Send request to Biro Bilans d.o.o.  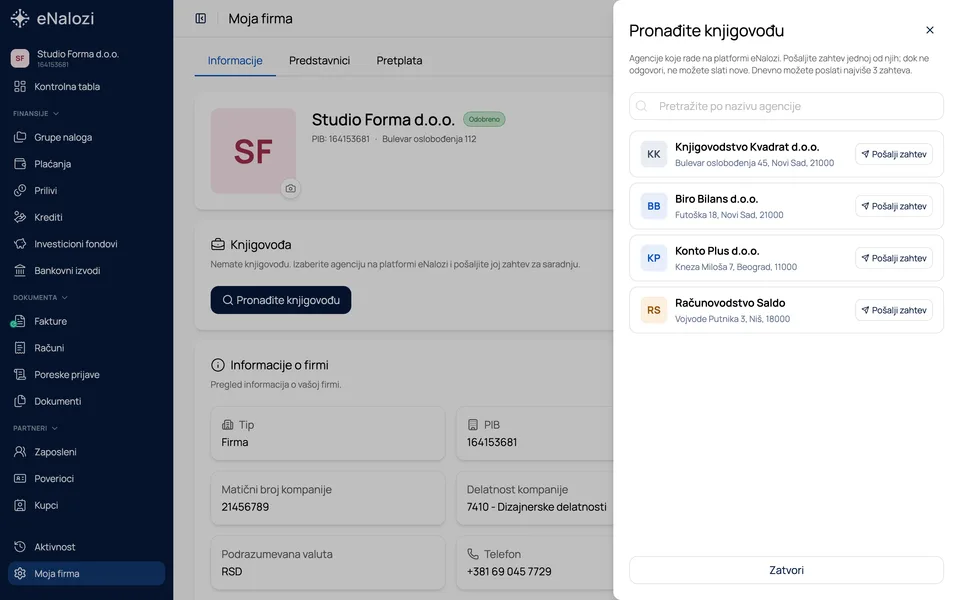(x=894, y=206)
